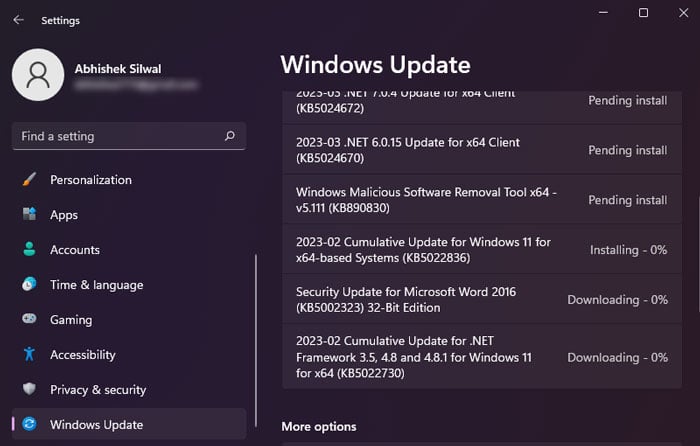Click the search magnifier icon

pyautogui.click(x=230, y=136)
